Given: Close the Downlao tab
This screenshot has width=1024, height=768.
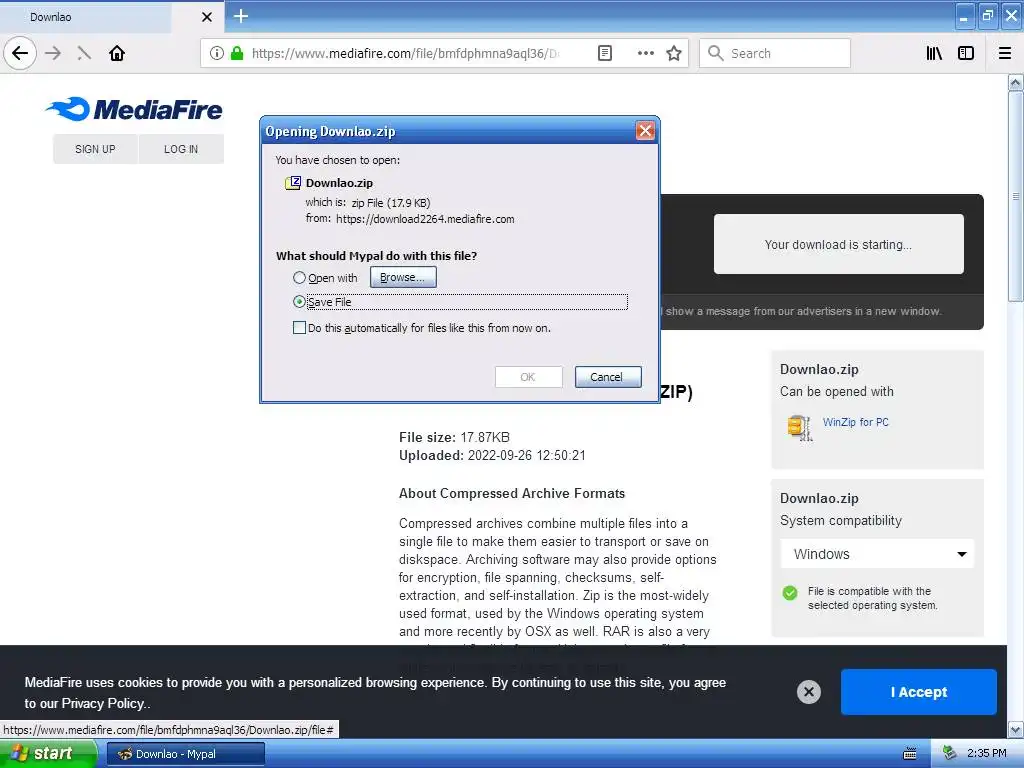Looking at the screenshot, I should [206, 16].
